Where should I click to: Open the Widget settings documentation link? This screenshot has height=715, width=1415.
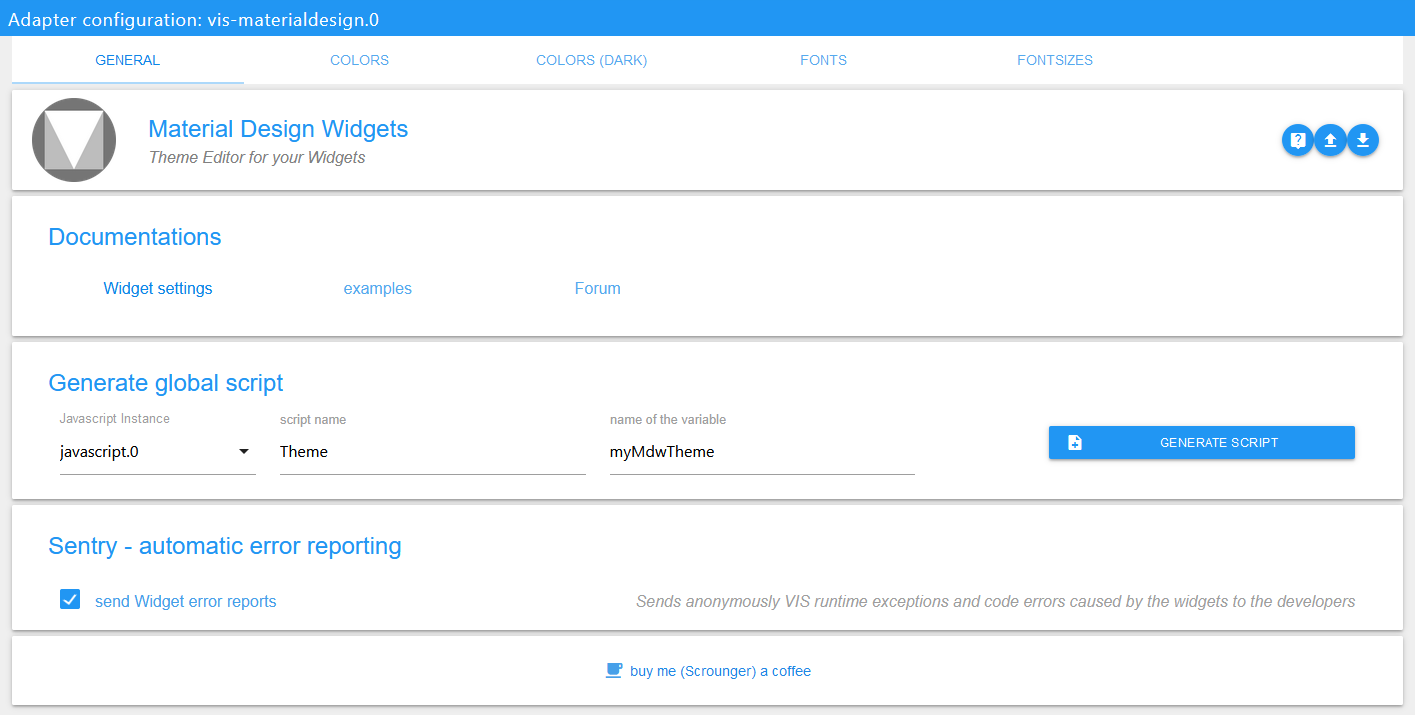tap(158, 288)
